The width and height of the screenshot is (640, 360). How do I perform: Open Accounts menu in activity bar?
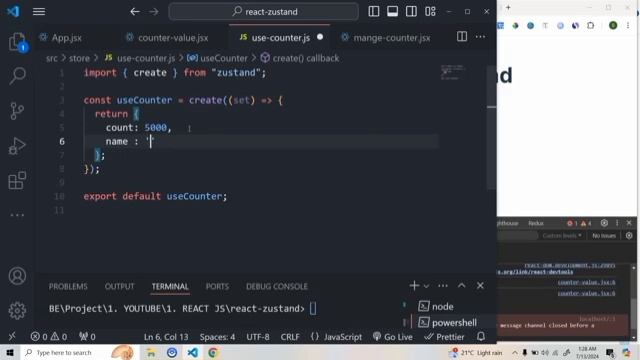17,276
